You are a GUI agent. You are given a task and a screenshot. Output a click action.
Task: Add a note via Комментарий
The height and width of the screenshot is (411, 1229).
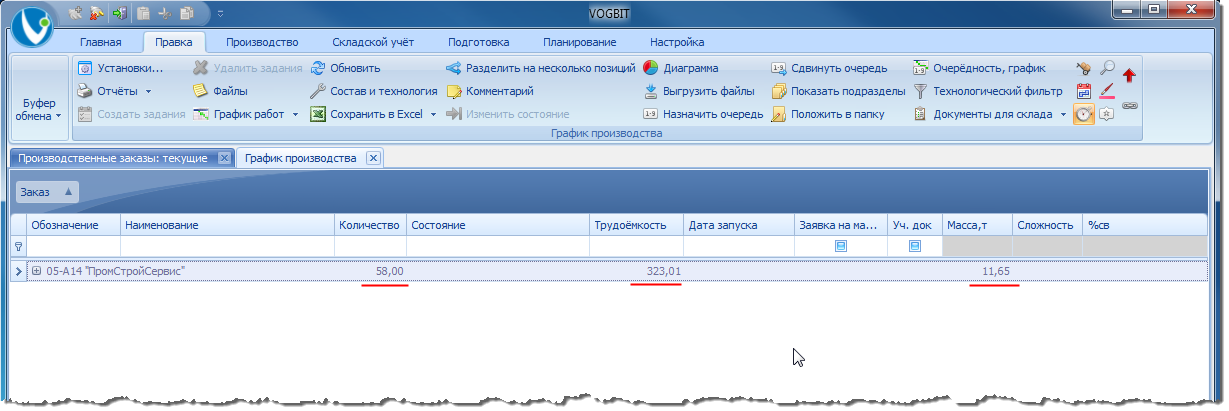click(490, 91)
